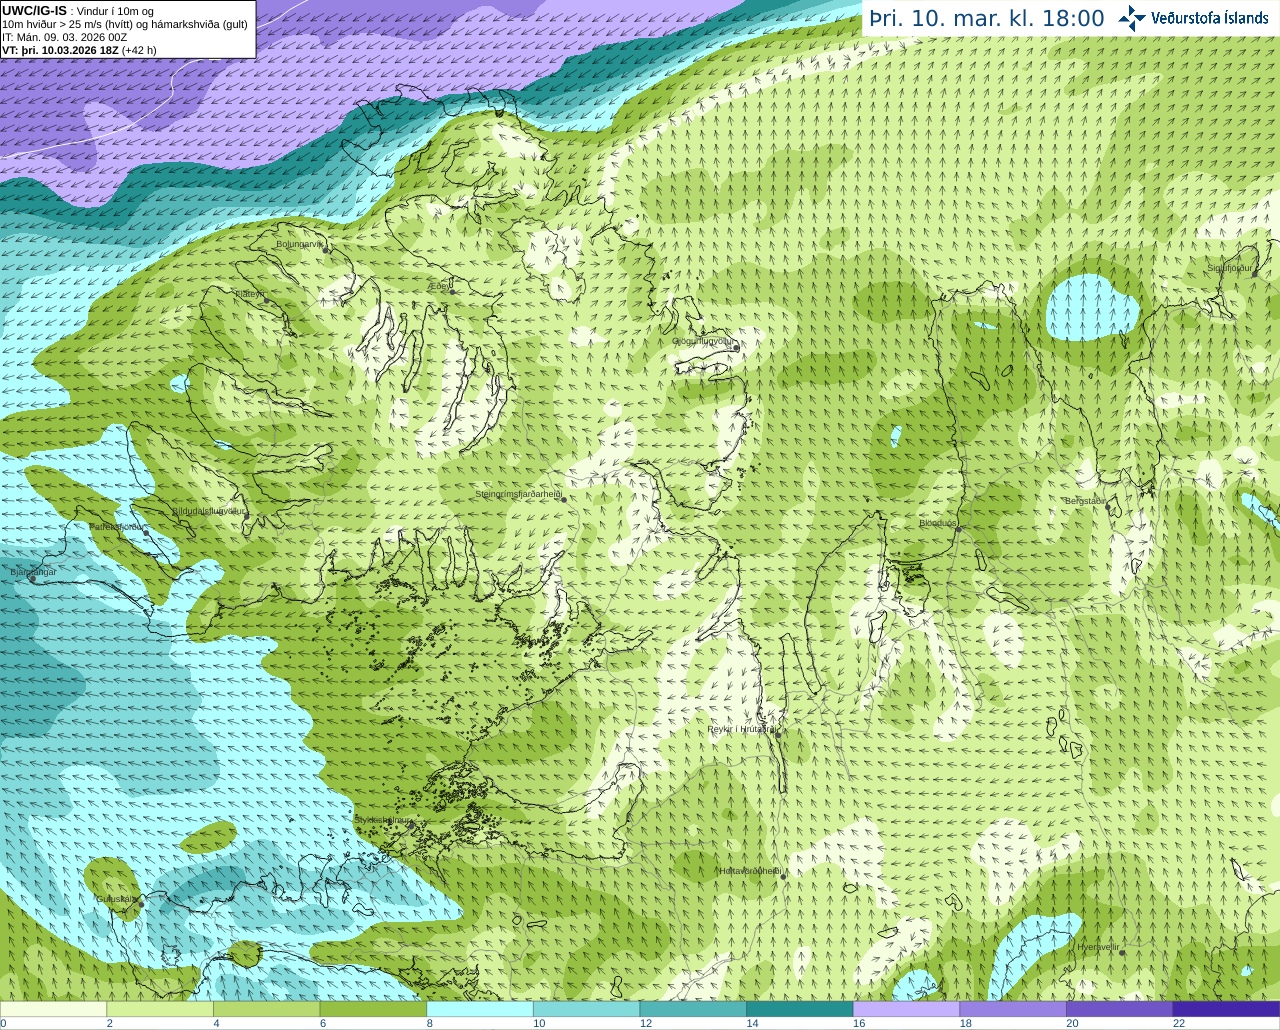Viewport: 1280px width, 1030px height.
Task: Pick the 2–4 m/s light green legend swatch
Action: tap(160, 1009)
